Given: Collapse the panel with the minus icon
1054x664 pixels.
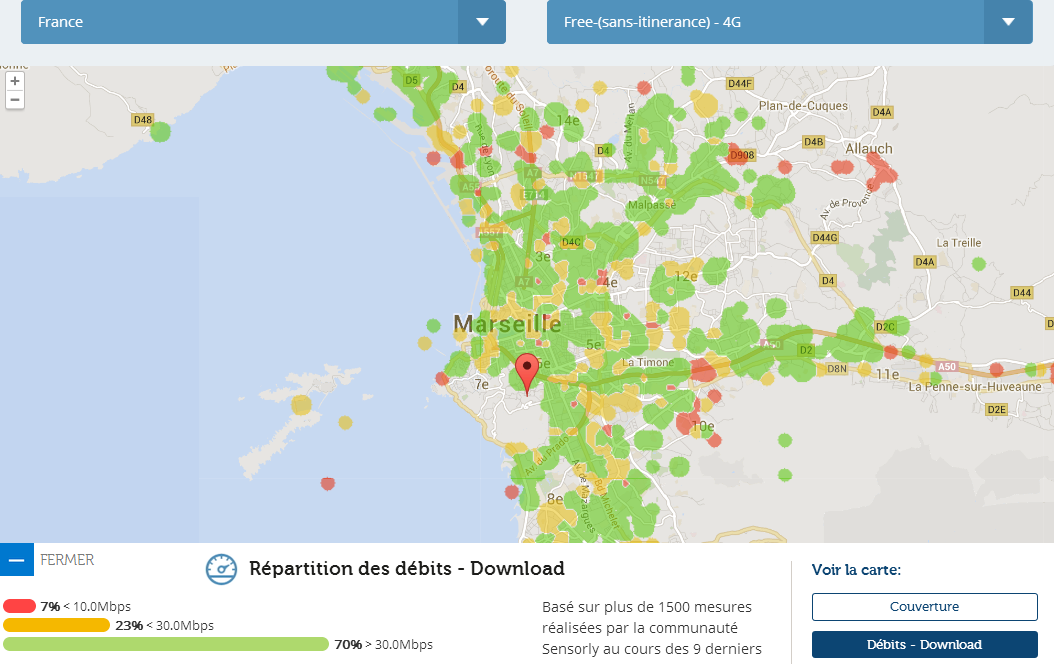Looking at the screenshot, I should click(x=17, y=560).
